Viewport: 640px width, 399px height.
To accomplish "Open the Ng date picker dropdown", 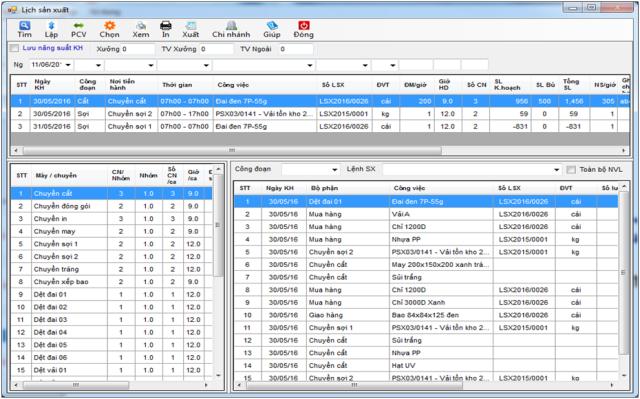I will click(x=68, y=65).
